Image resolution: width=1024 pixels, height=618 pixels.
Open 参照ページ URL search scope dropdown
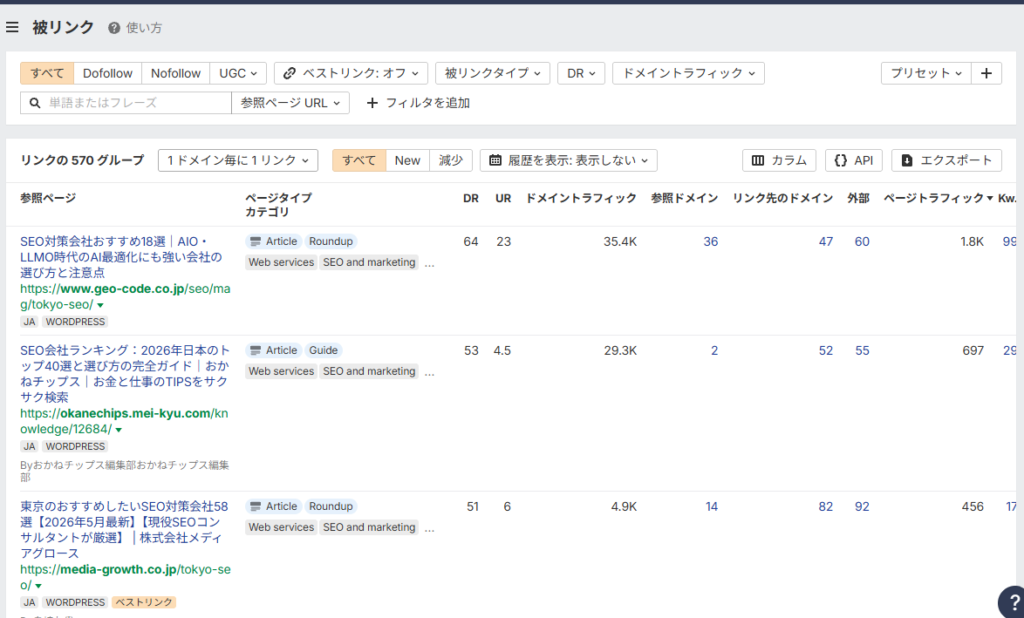pos(291,103)
